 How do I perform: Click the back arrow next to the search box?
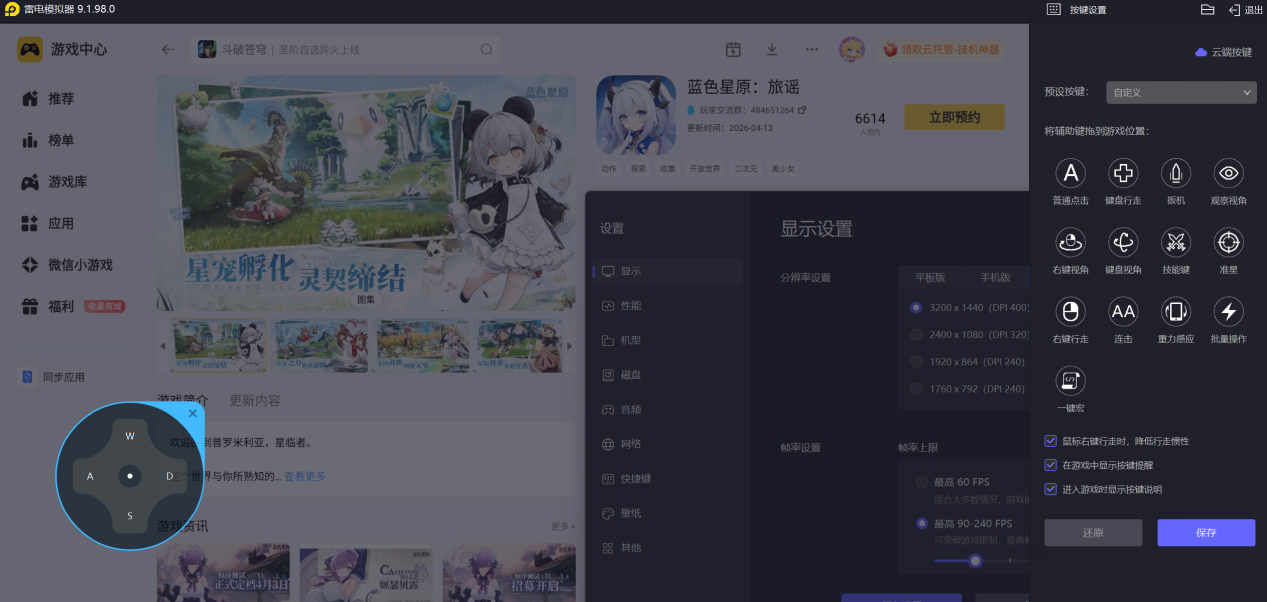coord(168,49)
